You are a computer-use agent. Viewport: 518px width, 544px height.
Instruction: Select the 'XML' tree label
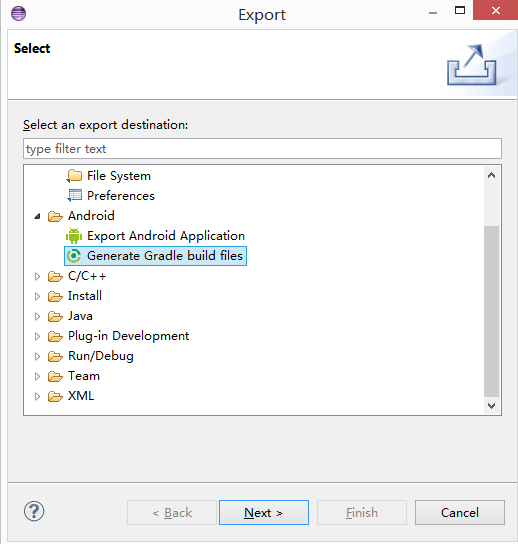81,396
